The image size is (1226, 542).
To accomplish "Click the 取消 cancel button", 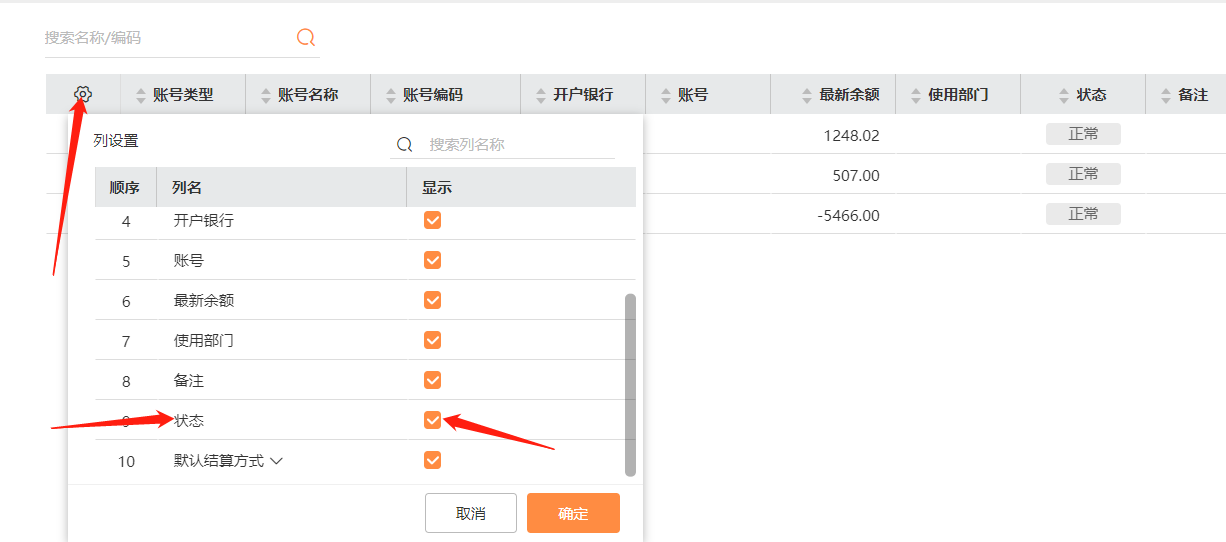I will click(470, 513).
